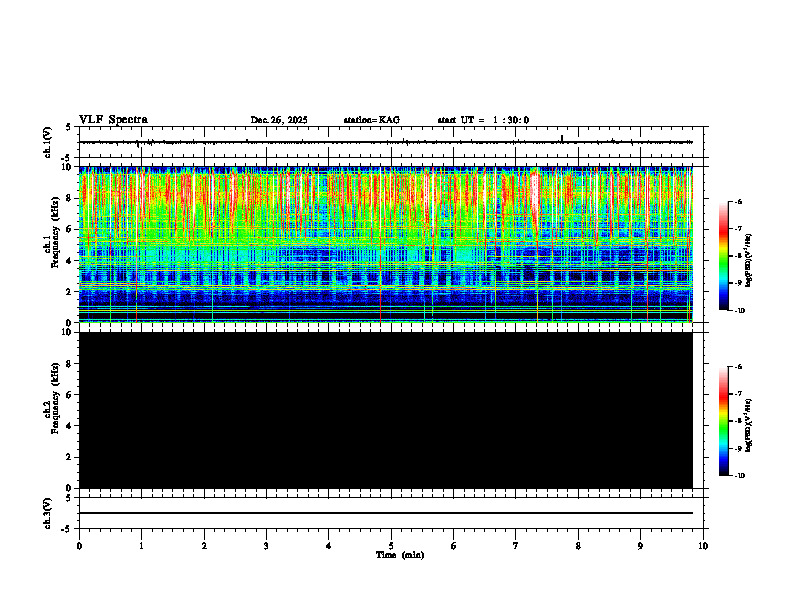Click the flat ch.3 voltage trace line
This screenshot has width=792, height=612.
click(386, 513)
